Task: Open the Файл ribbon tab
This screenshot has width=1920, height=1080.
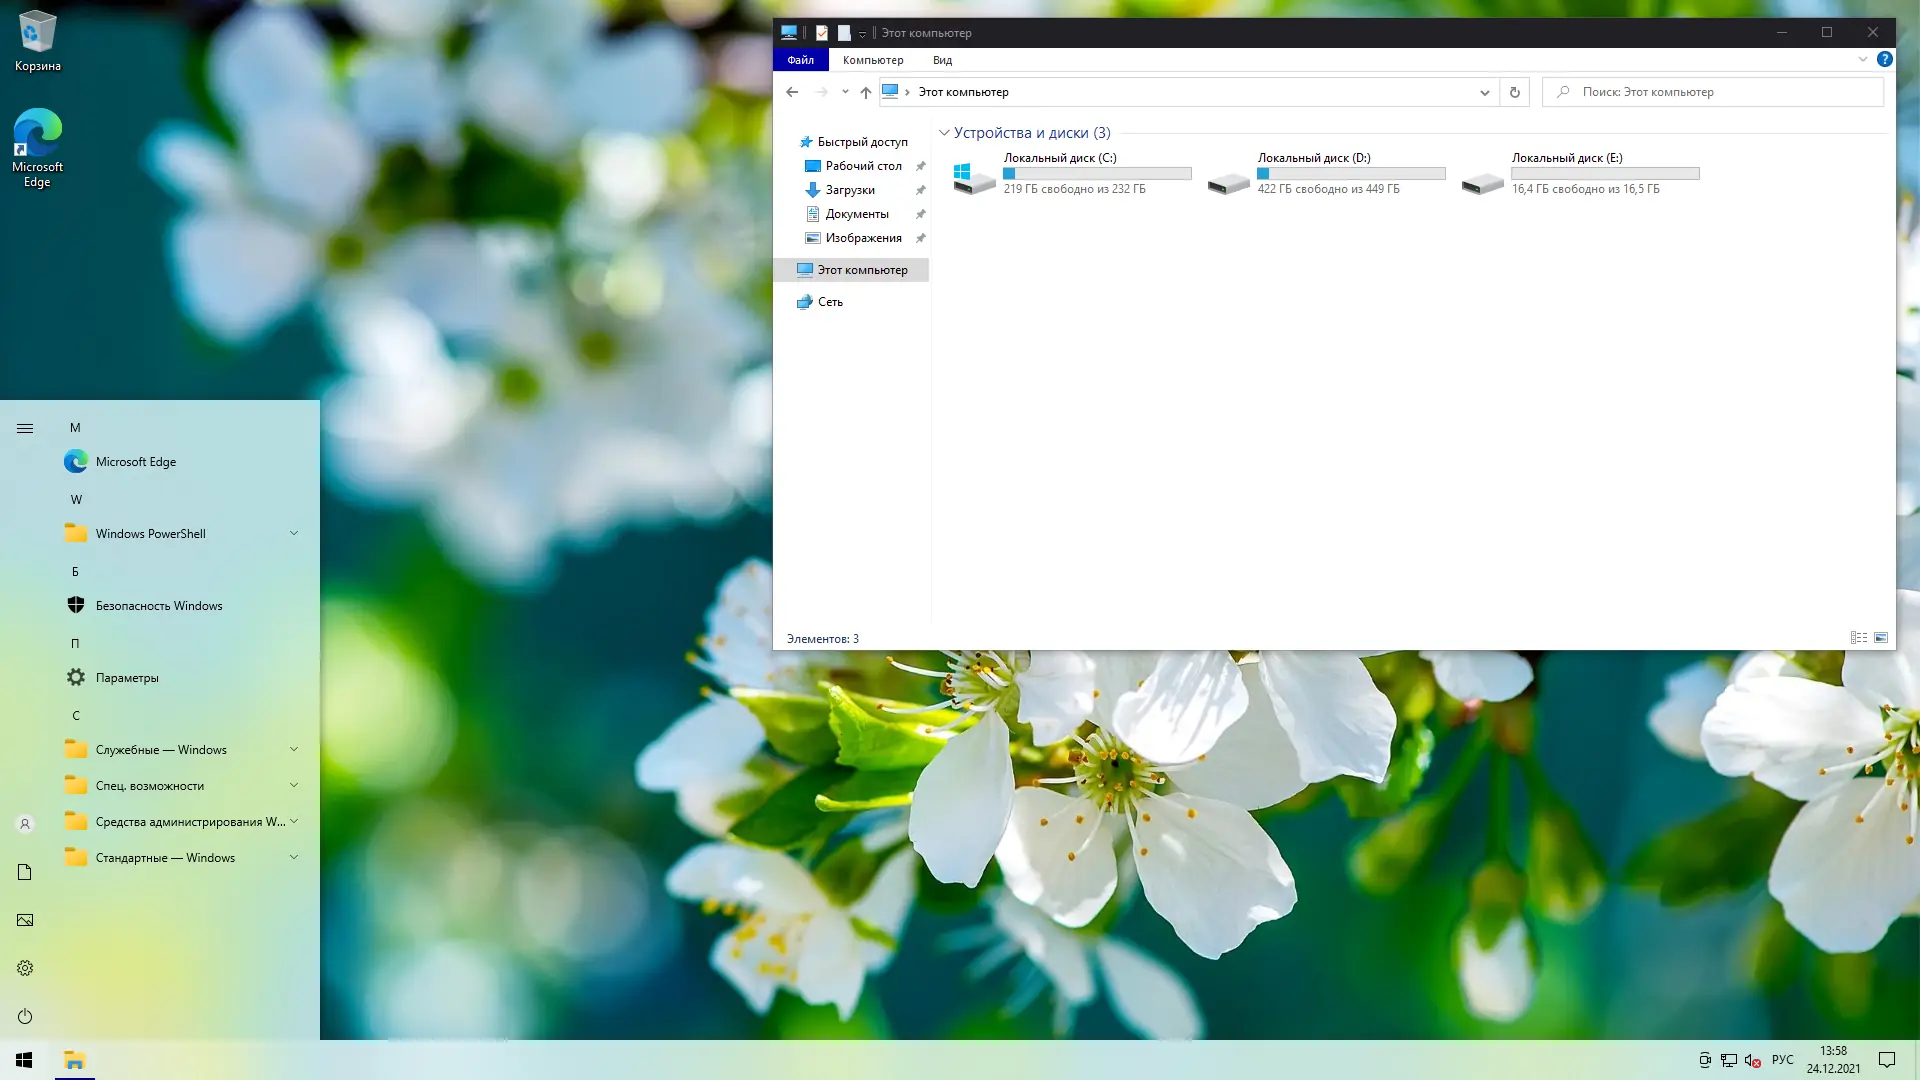Action: tap(800, 60)
